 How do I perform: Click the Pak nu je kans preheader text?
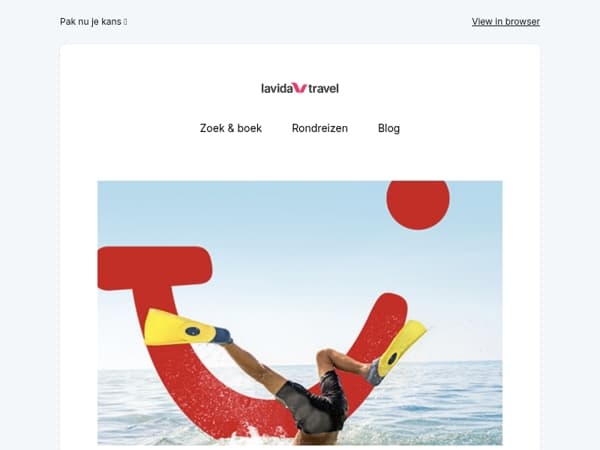click(90, 21)
